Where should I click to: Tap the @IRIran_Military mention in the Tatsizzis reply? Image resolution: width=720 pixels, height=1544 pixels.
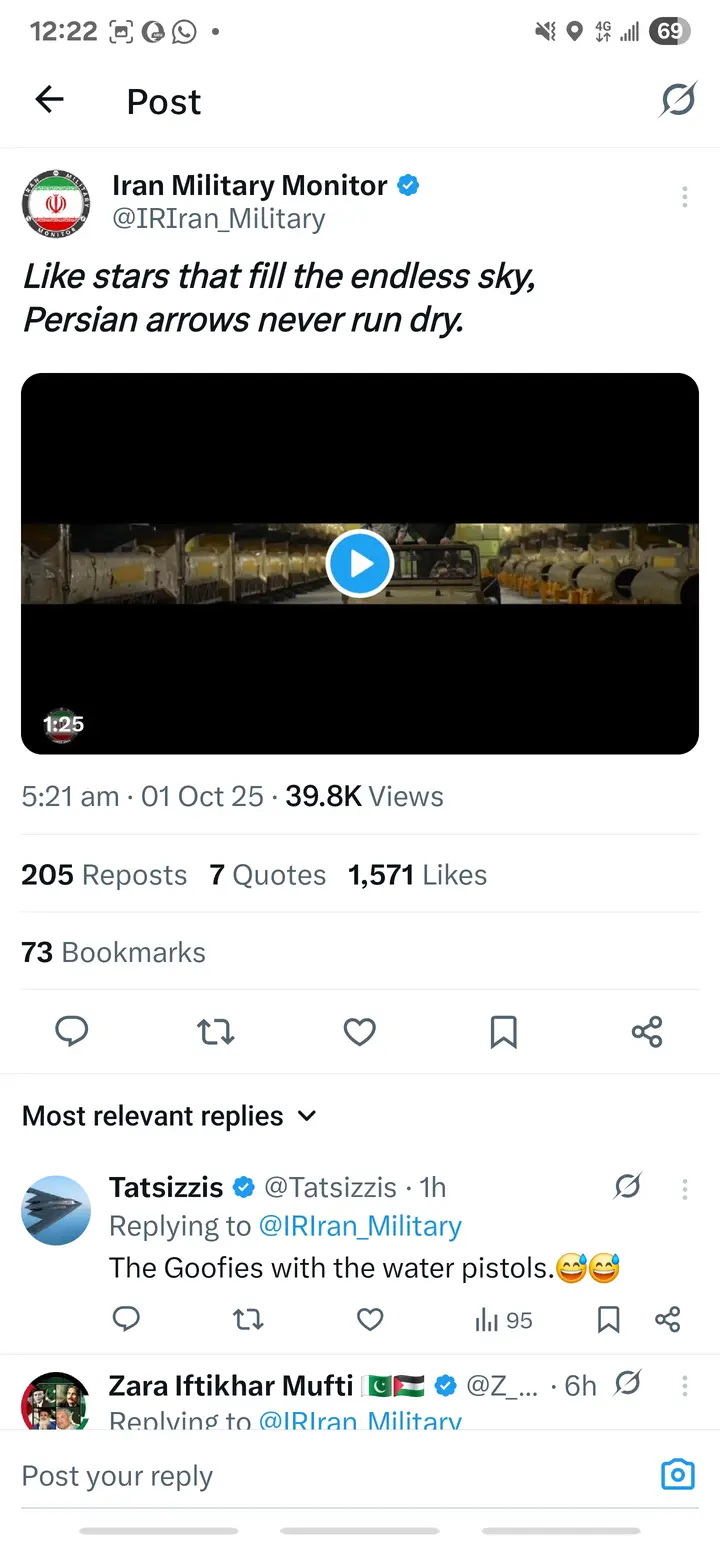(360, 1226)
